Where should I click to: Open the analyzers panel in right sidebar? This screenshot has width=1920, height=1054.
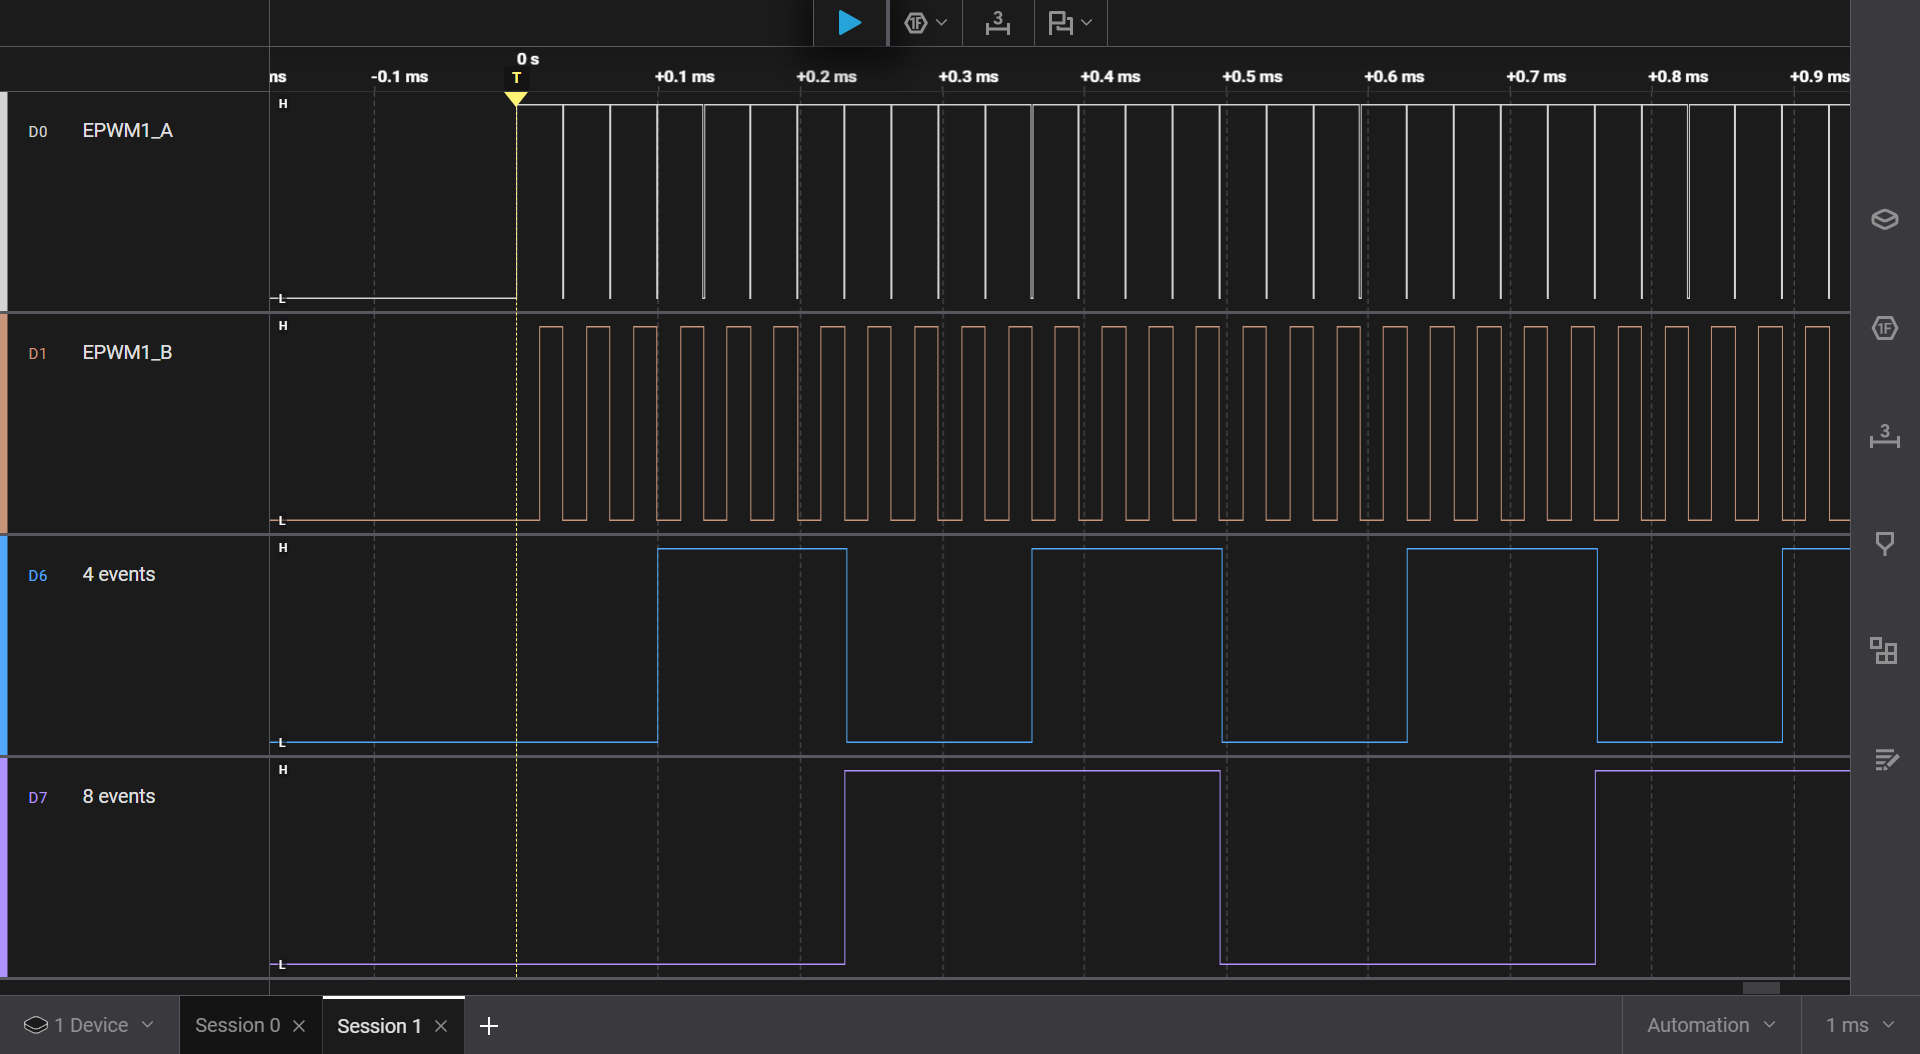[1884, 328]
